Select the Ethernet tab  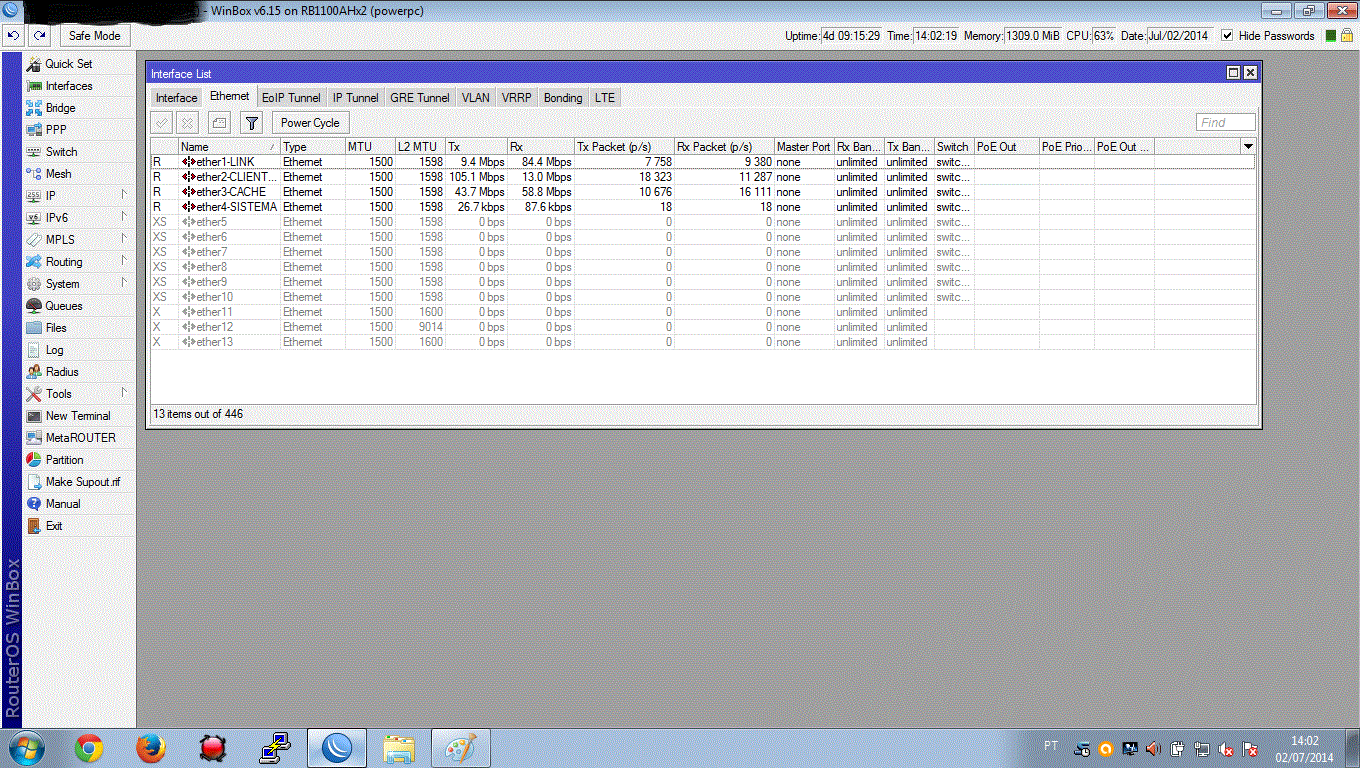229,97
